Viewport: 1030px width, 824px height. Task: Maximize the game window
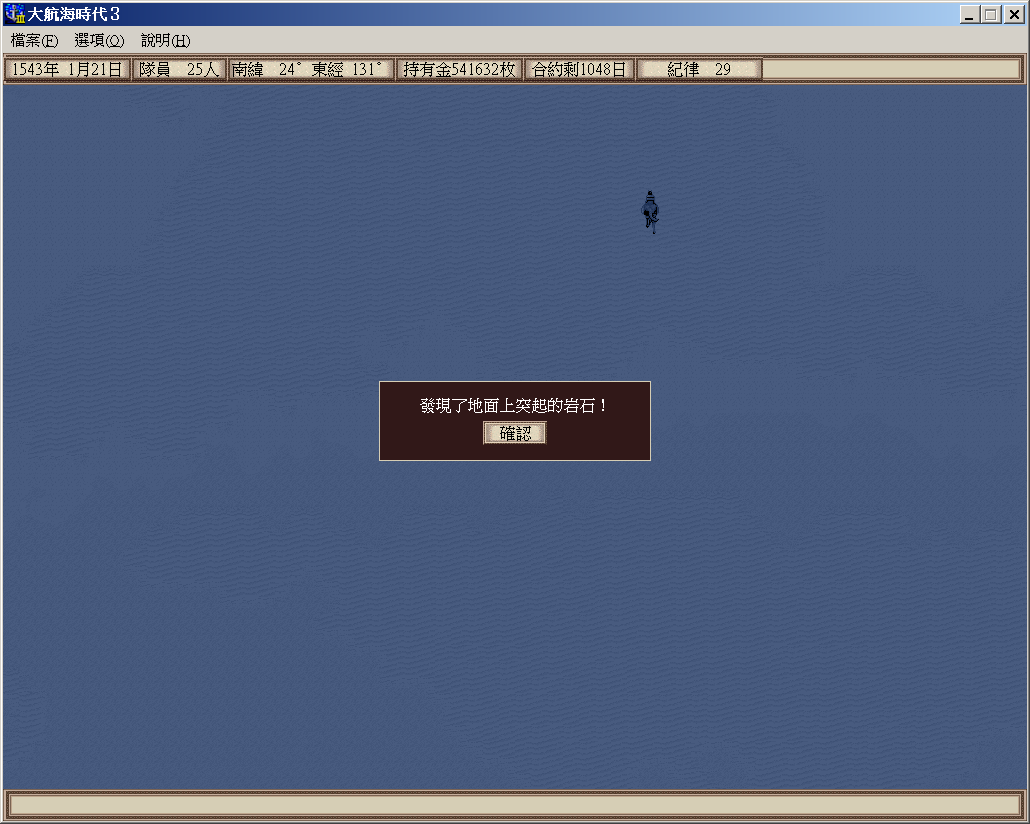(991, 15)
